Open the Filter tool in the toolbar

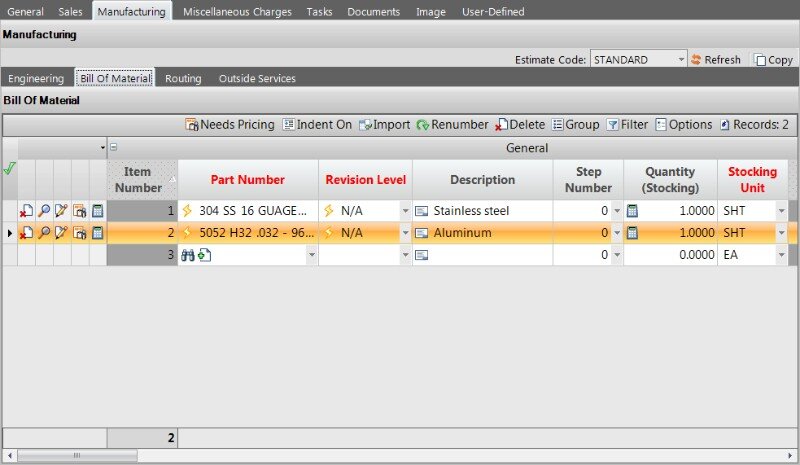click(x=627, y=125)
